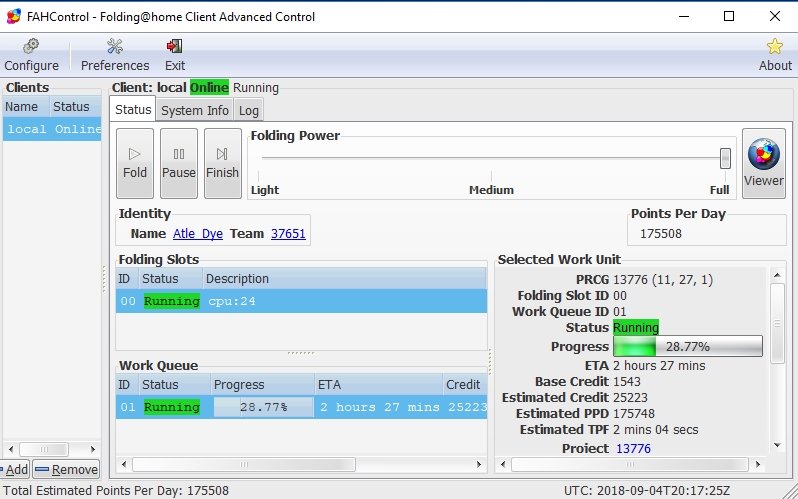Click Selected Work Unit horizontal scroll left arrow
Image resolution: width=798 pixels, height=499 pixels.
(x=503, y=464)
